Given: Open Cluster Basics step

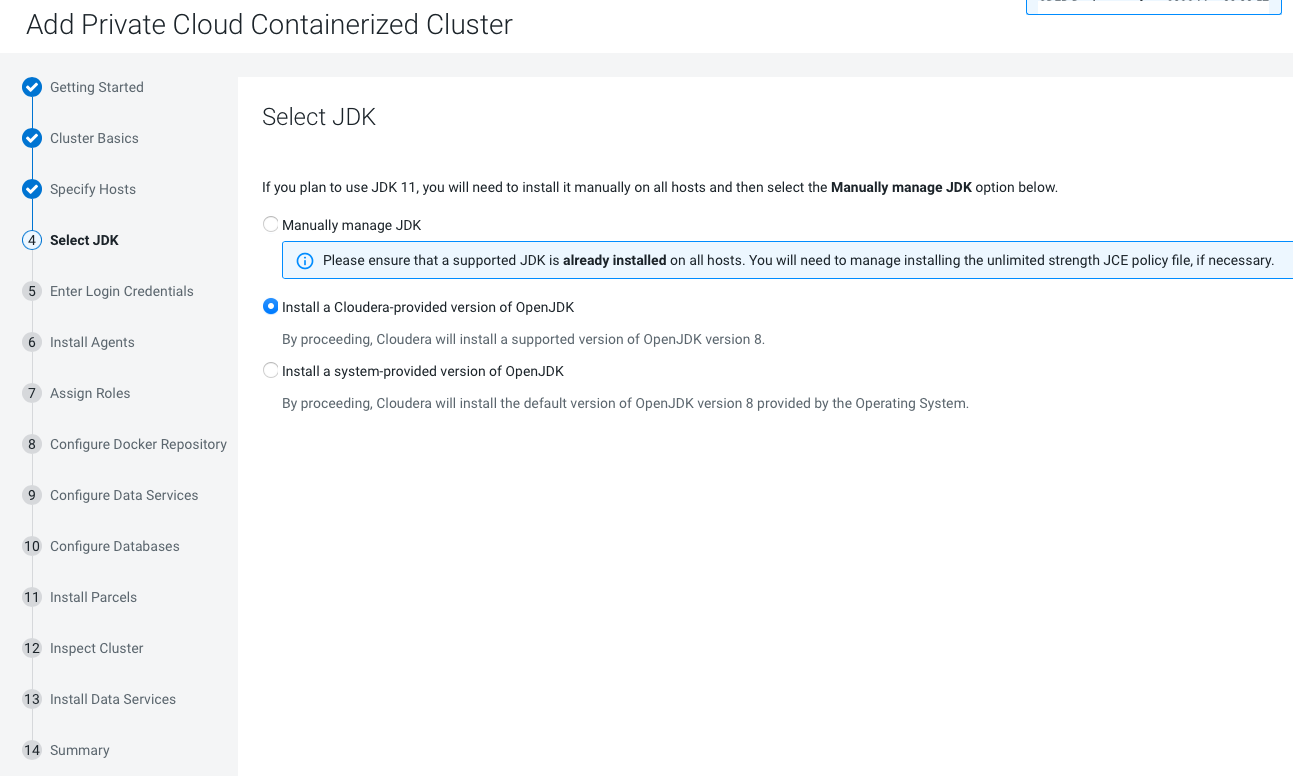Looking at the screenshot, I should [94, 138].
